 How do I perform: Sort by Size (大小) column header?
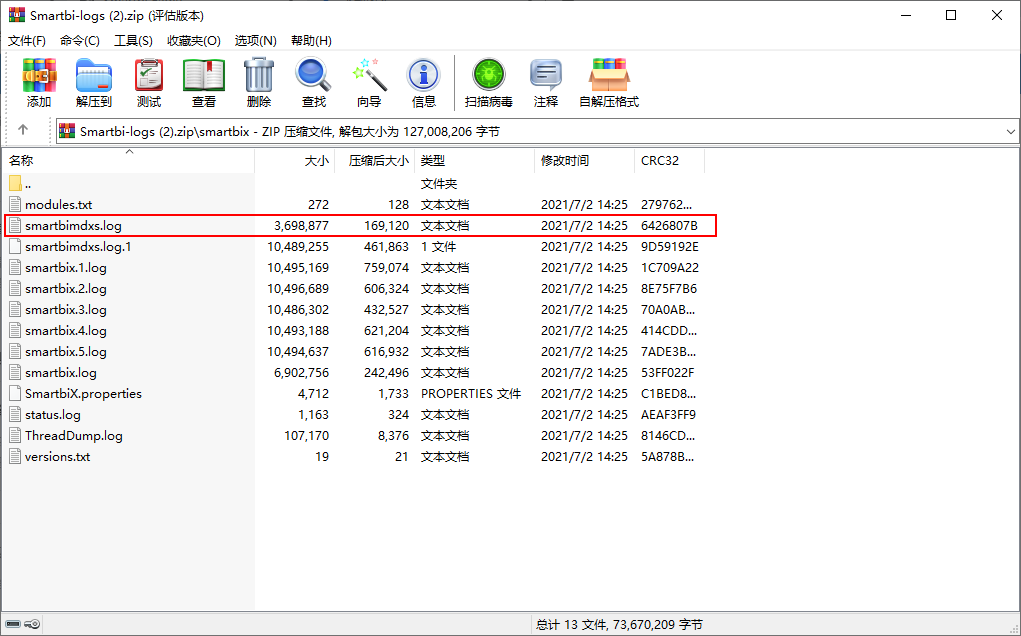[294, 160]
